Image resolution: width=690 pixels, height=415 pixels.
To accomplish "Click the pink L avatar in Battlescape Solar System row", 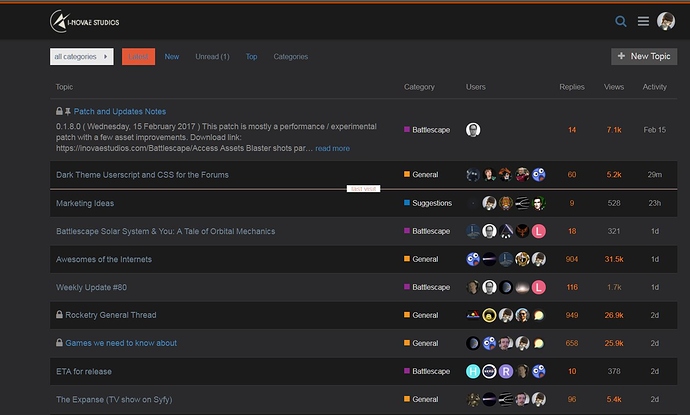I will [x=539, y=231].
